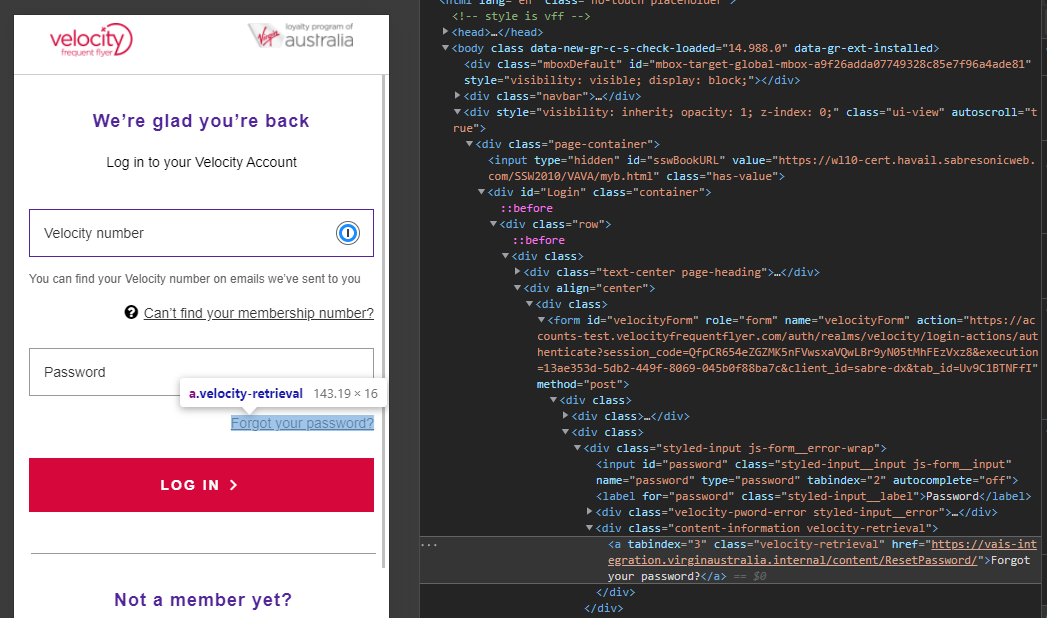Viewport: 1047px width, 618px height.
Task: Click 'Log in to your Velocity Account' text
Action: click(201, 162)
